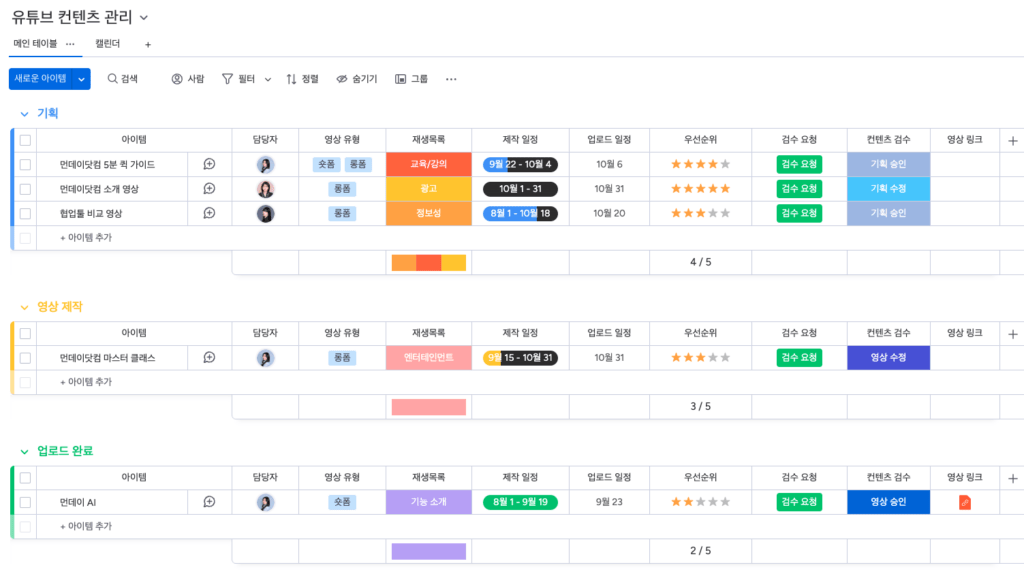Open the toolbar more options ellipsis
This screenshot has height=576, width=1024.
451,79
